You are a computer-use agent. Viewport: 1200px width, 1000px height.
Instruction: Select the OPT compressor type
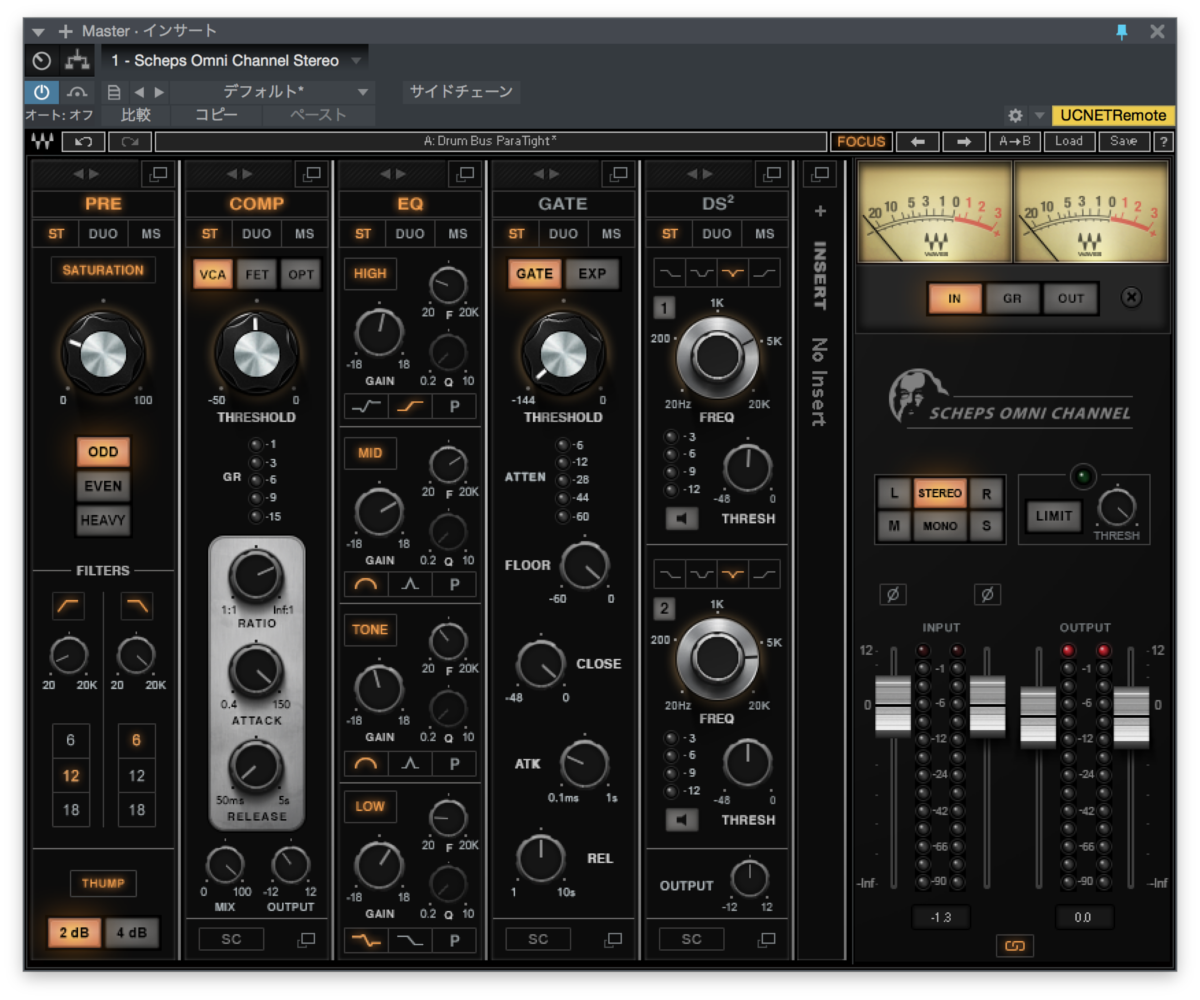300,274
